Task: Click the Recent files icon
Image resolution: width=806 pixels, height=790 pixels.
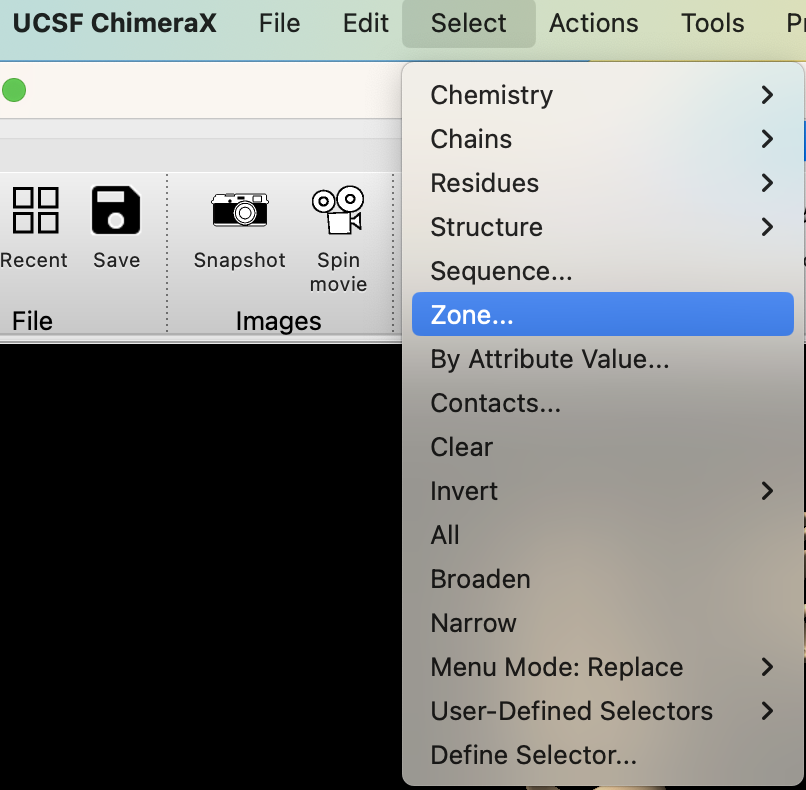Action: click(35, 211)
